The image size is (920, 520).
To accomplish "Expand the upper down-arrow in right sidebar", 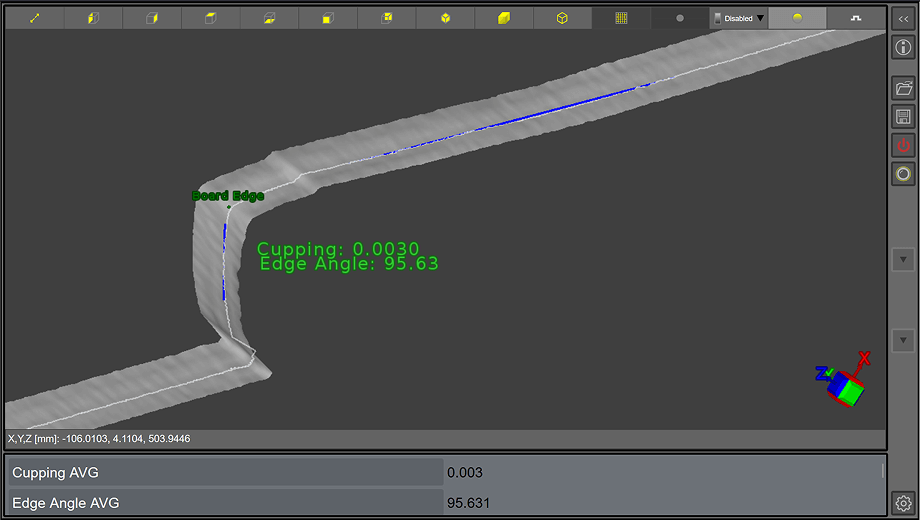I will click(x=903, y=259).
